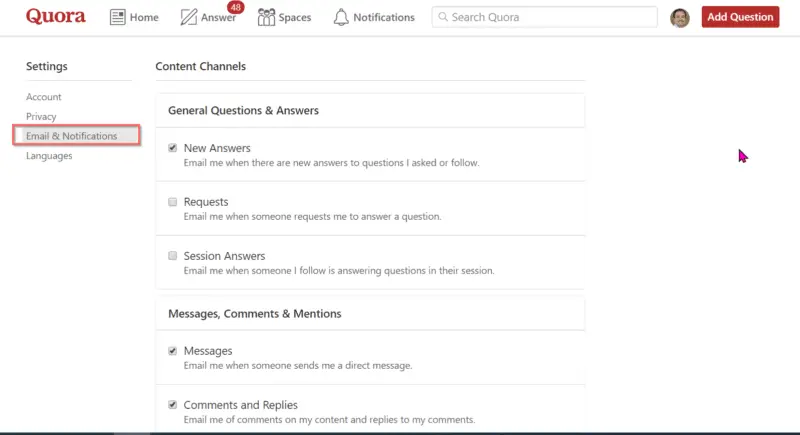Image resolution: width=800 pixels, height=435 pixels.
Task: Click the red 48 badge on Answer
Action: pos(235,8)
